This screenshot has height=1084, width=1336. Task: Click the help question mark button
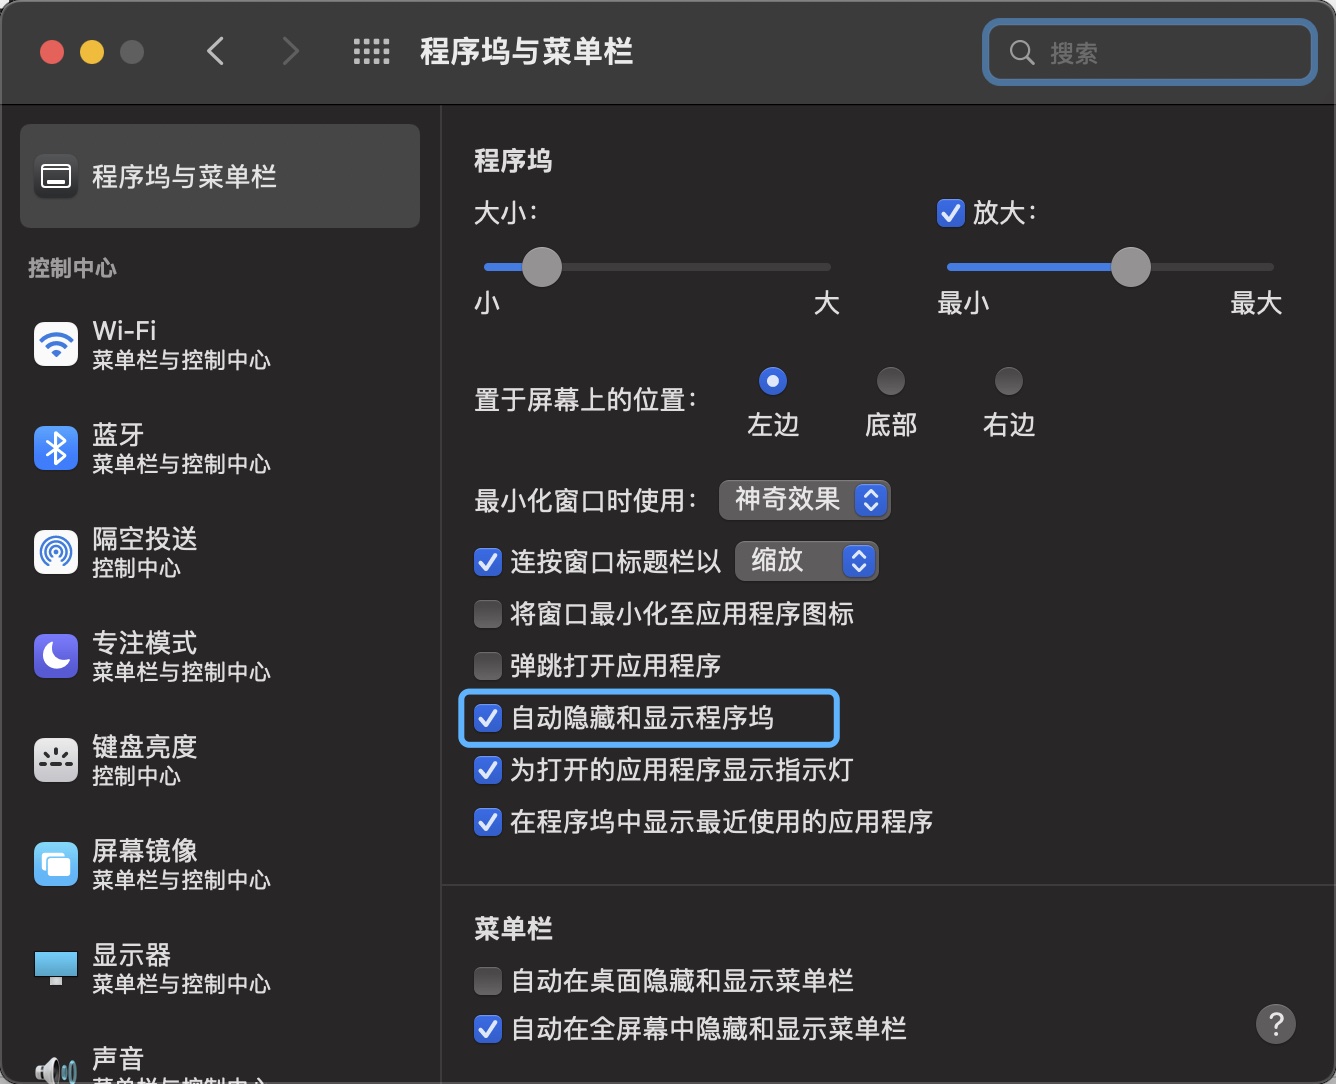coord(1275,1024)
